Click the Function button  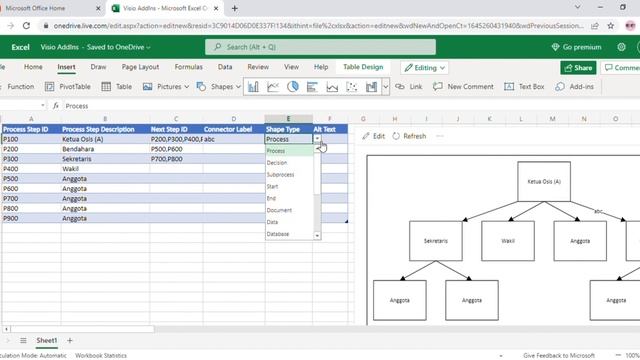[x=20, y=87]
